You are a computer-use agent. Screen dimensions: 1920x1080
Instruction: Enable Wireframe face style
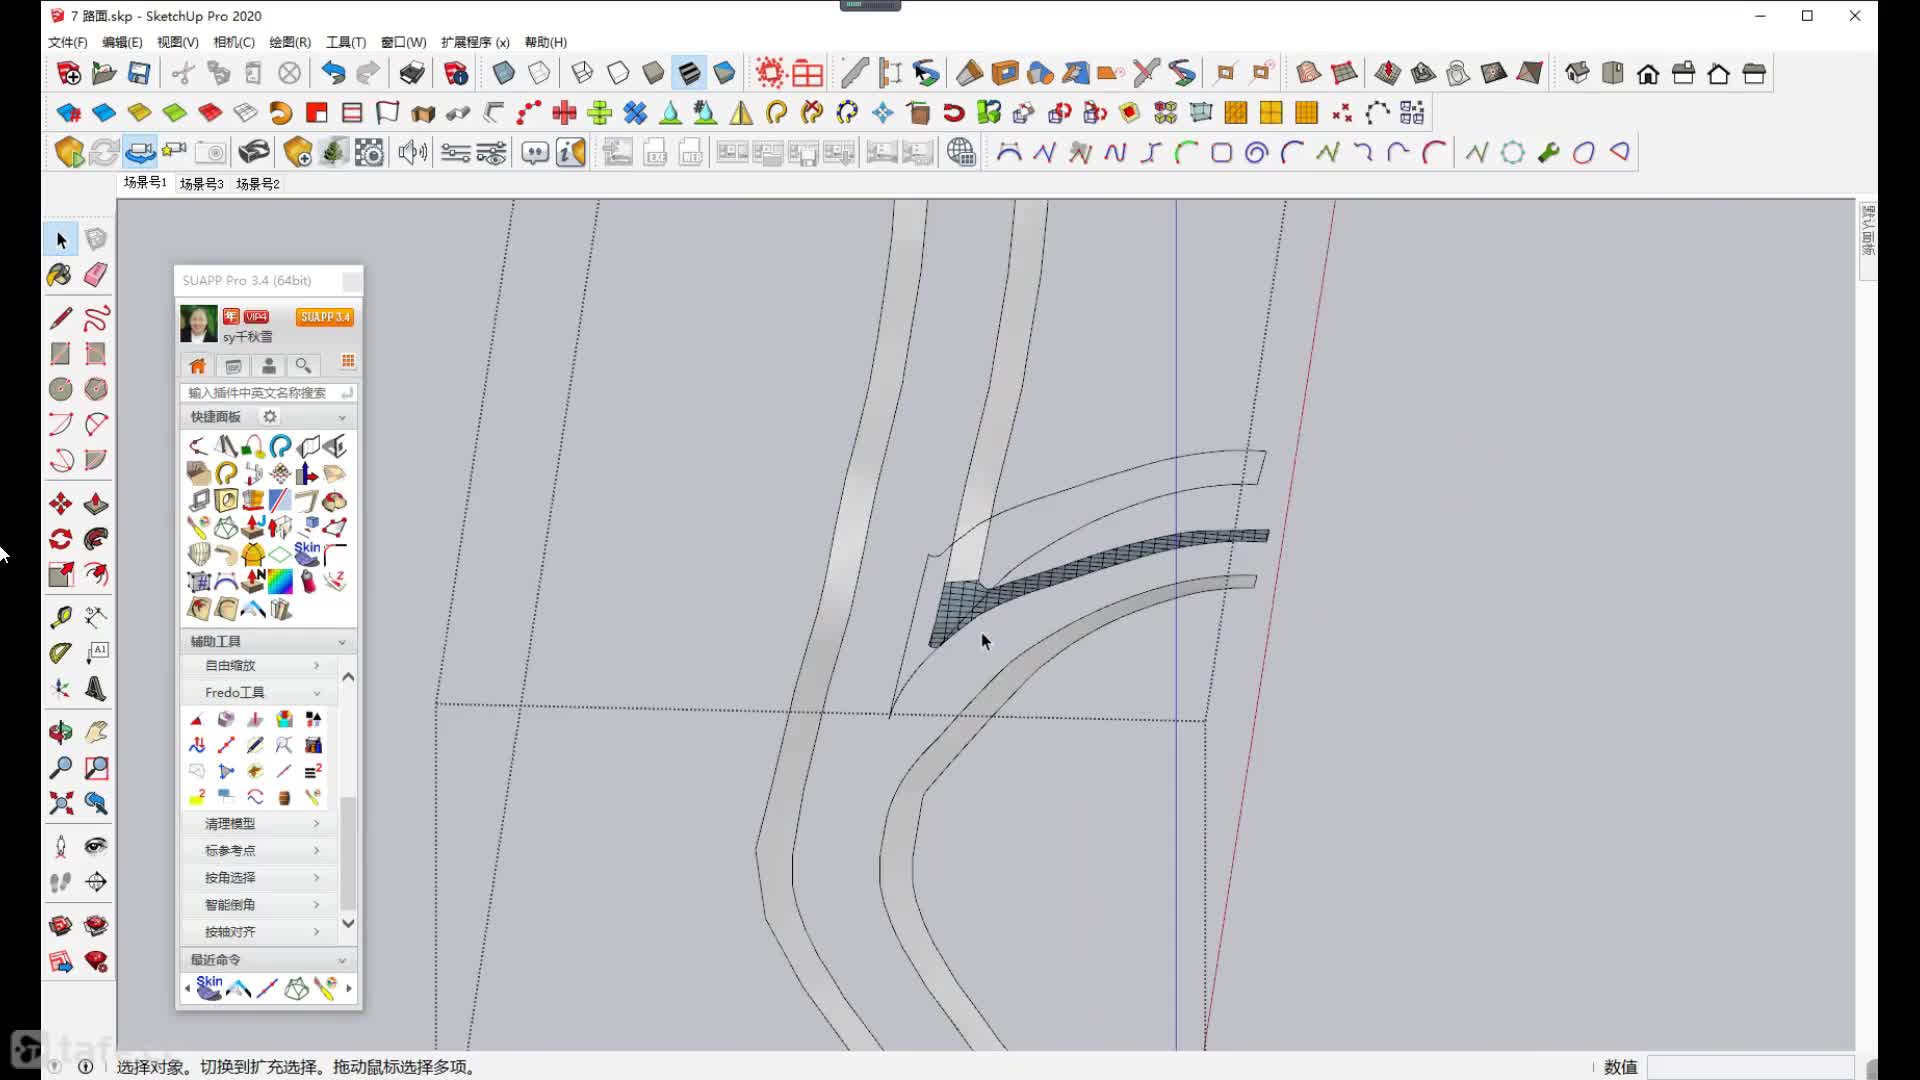[x=582, y=73]
